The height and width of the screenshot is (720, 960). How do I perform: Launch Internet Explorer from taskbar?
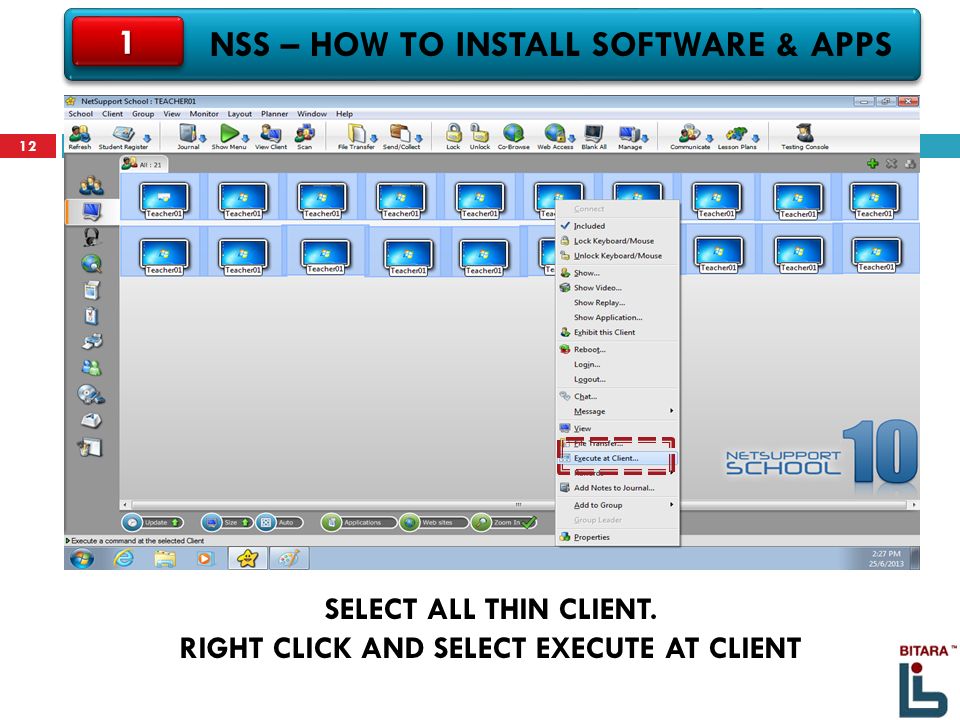124,558
